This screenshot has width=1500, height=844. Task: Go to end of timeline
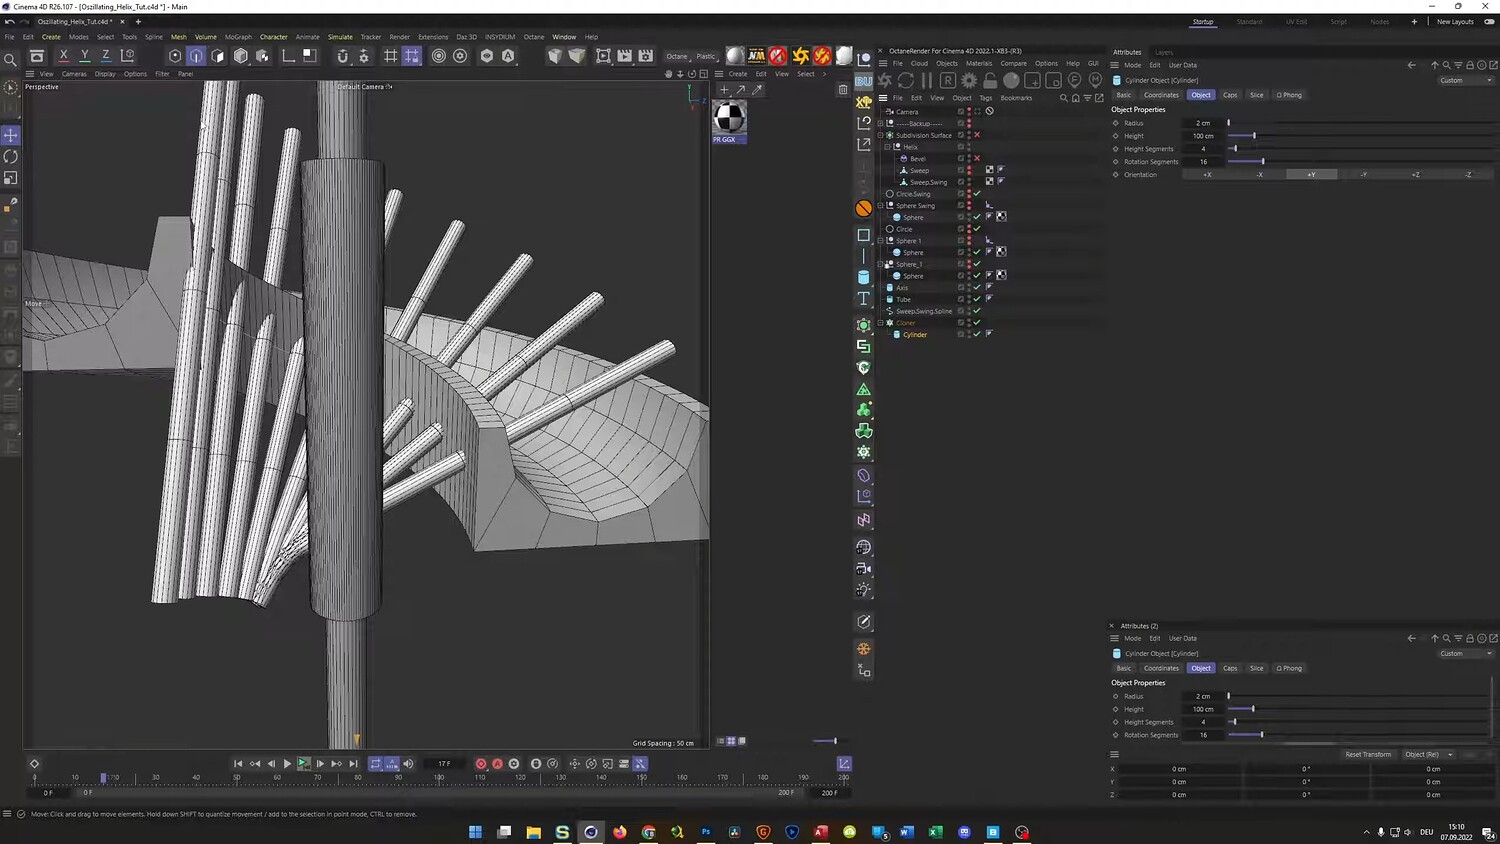pyautogui.click(x=353, y=764)
